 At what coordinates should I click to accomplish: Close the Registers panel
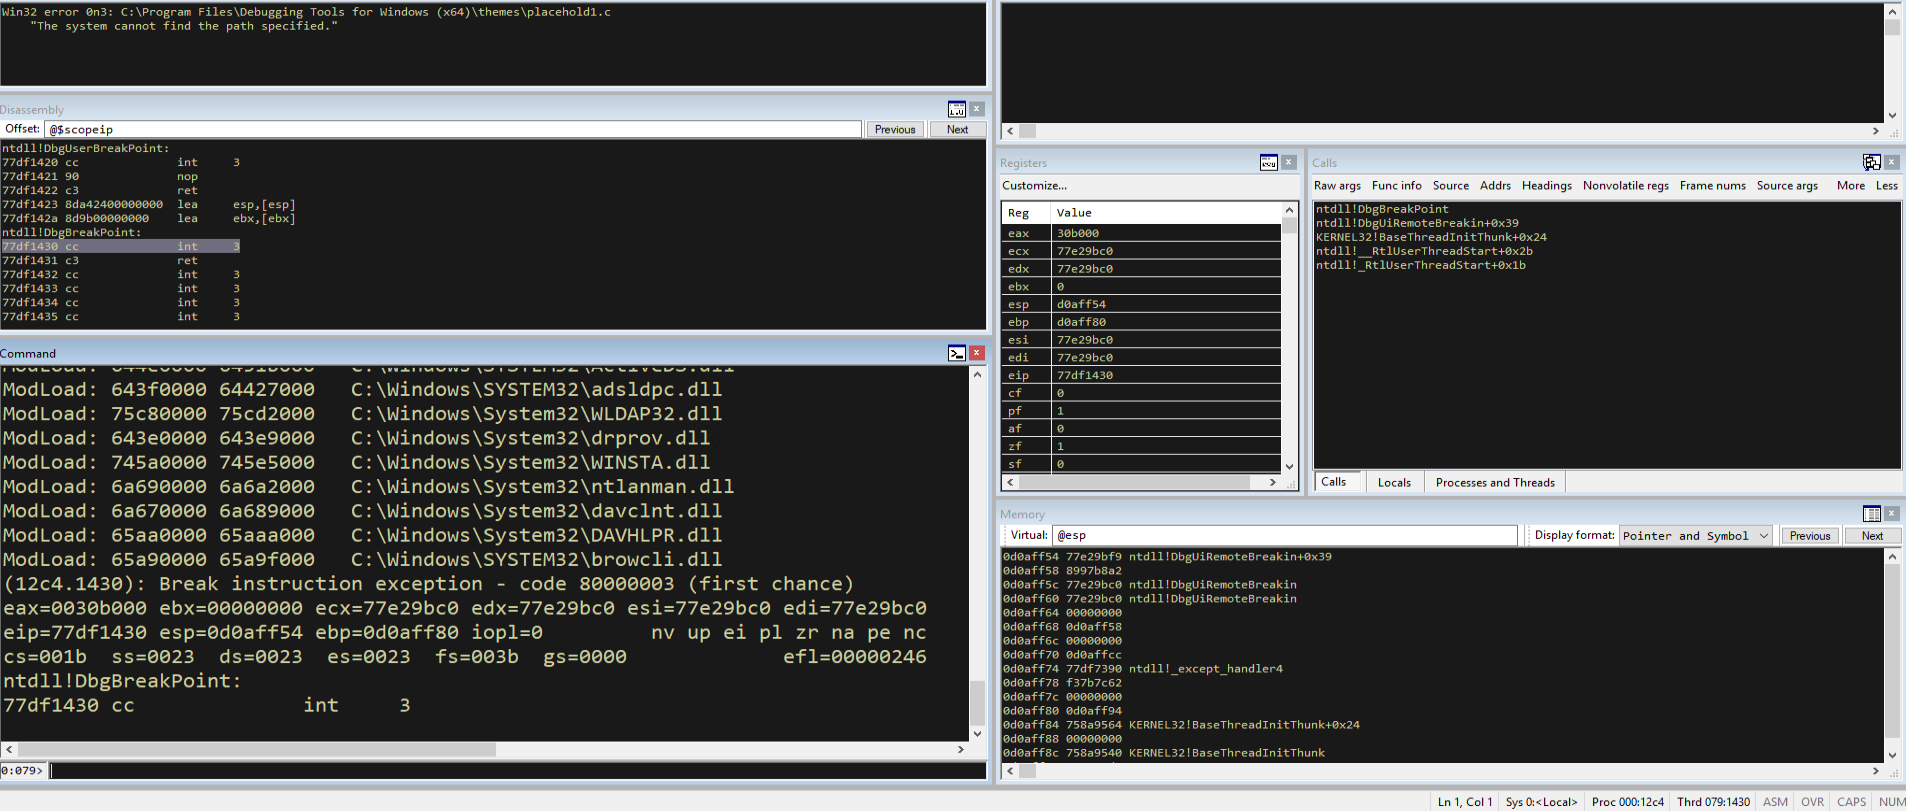click(x=1289, y=162)
